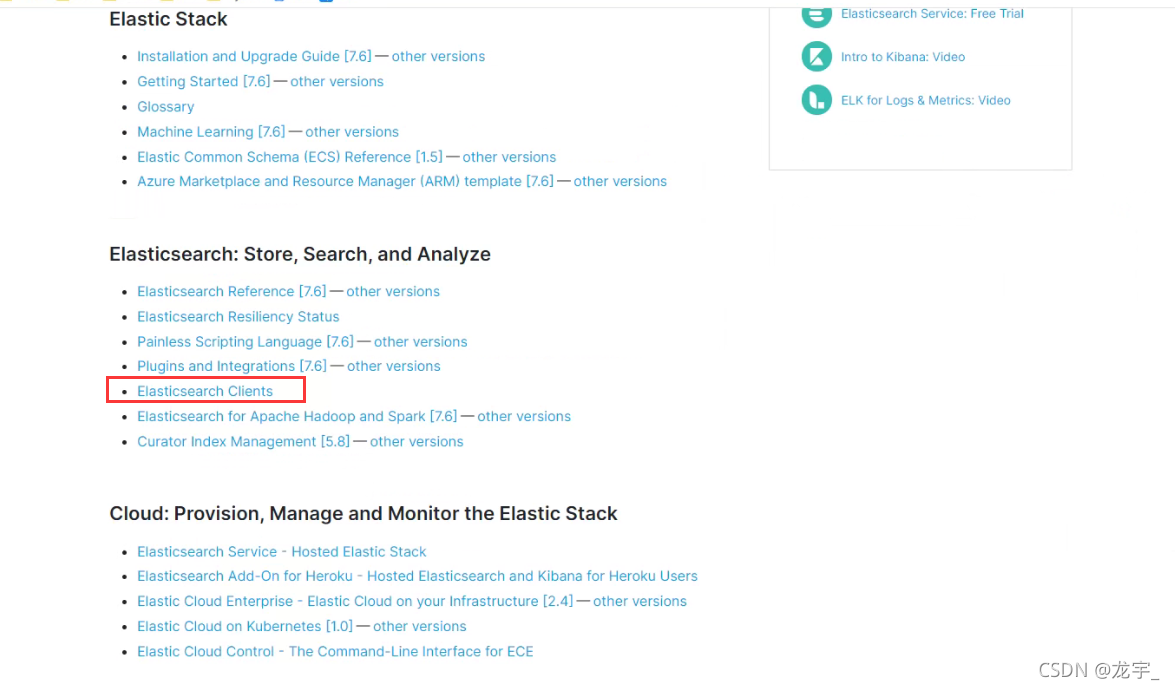Click 'Elasticsearch: Store, Search, and Analyze' heading
Viewport: 1175px width, 690px height.
pos(300,255)
